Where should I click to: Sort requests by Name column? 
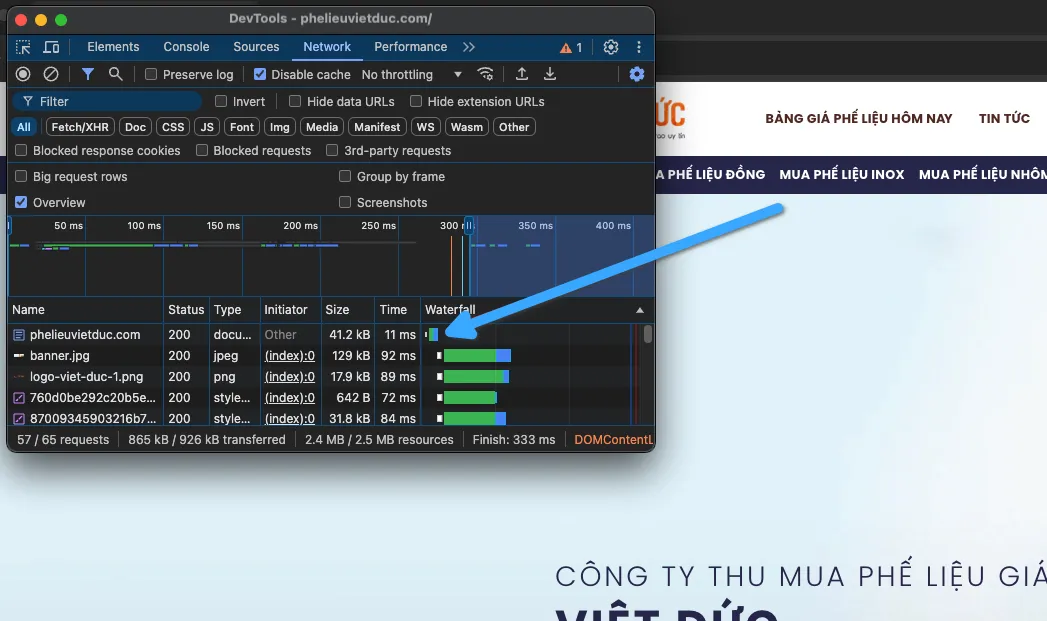(x=87, y=310)
